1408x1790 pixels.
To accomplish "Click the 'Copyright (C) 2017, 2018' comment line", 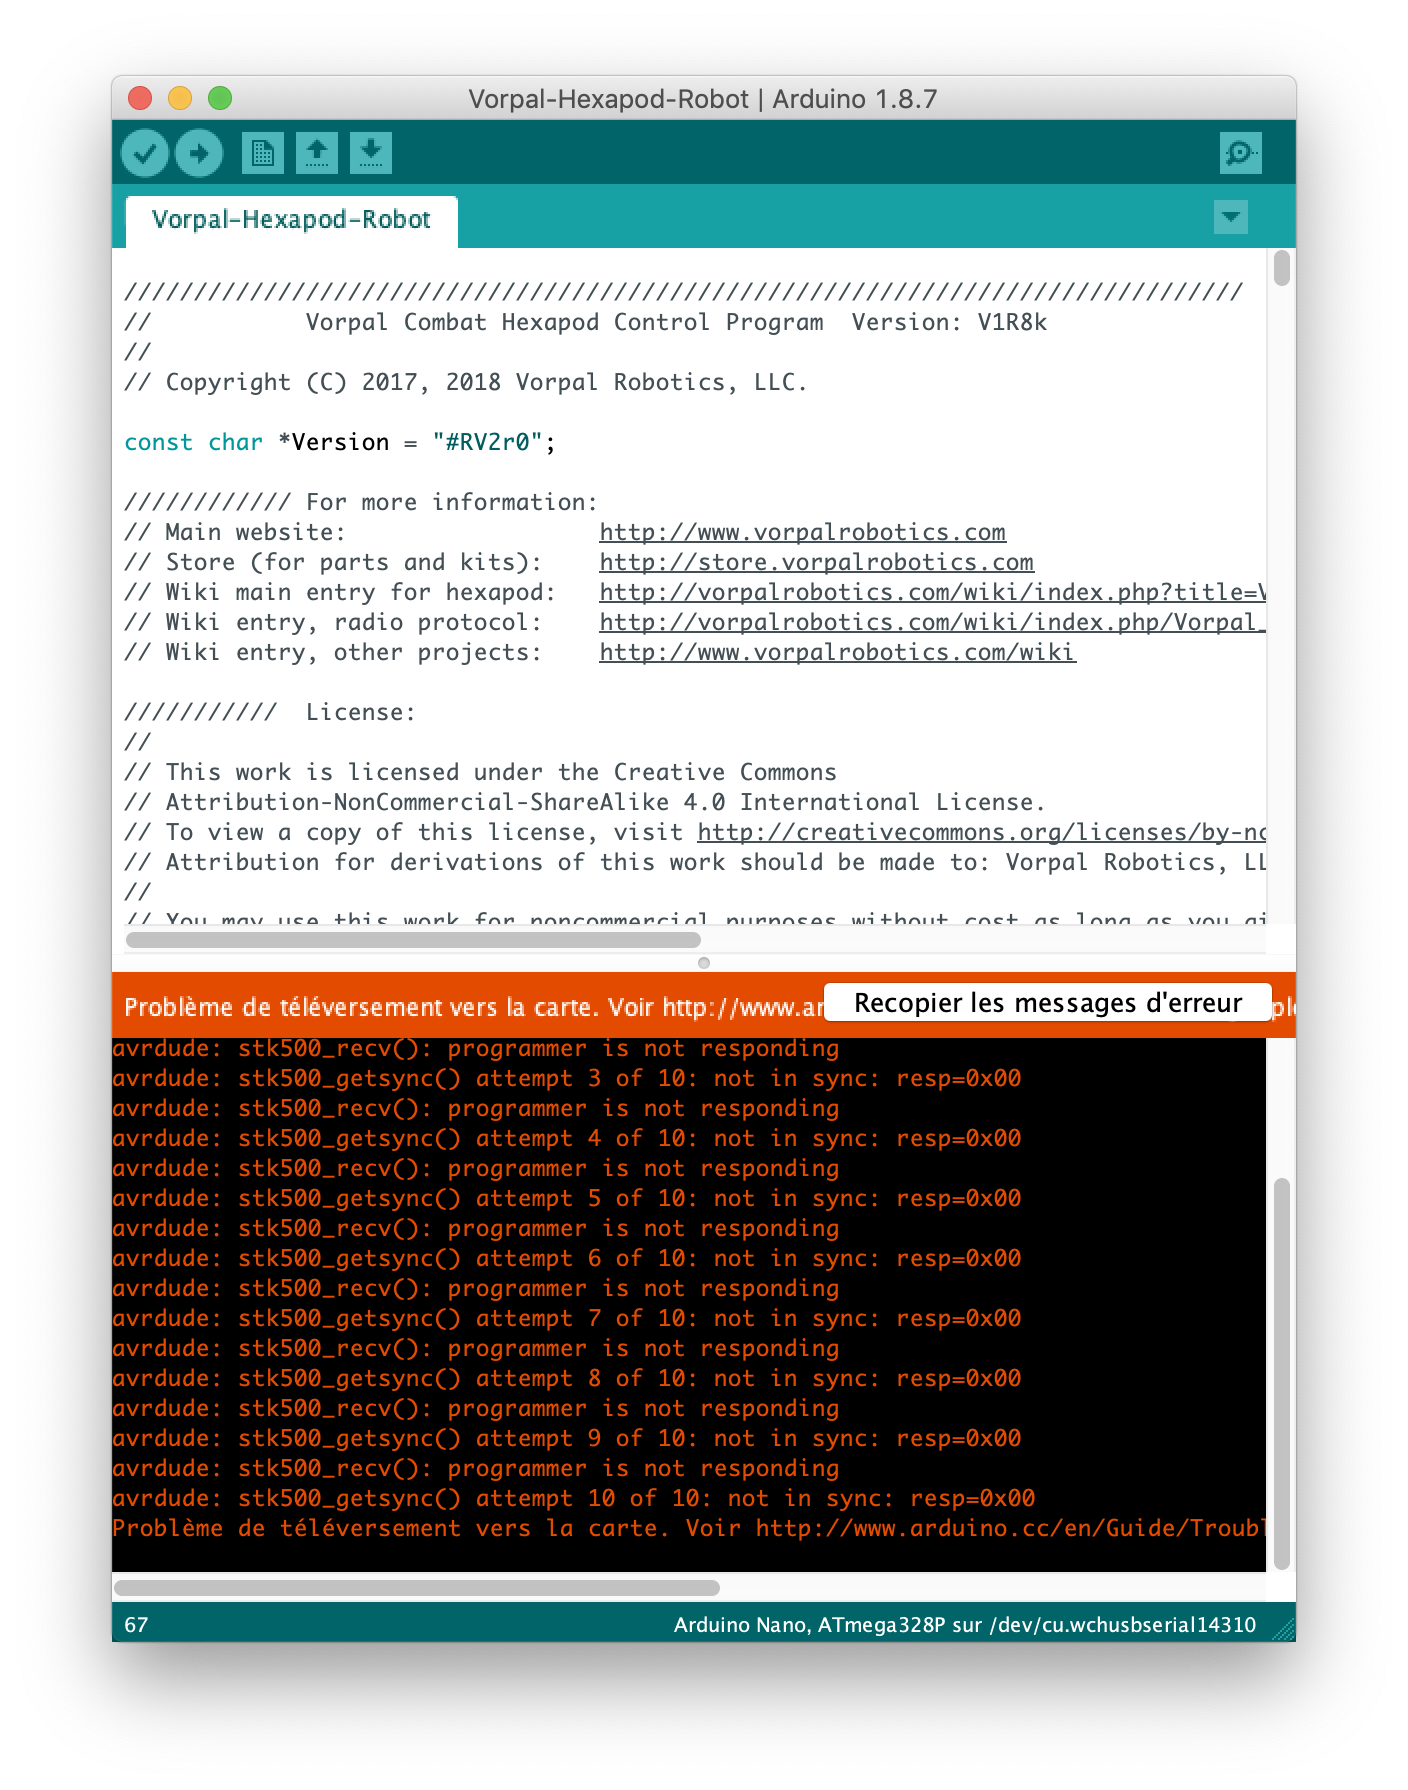I will click(466, 382).
